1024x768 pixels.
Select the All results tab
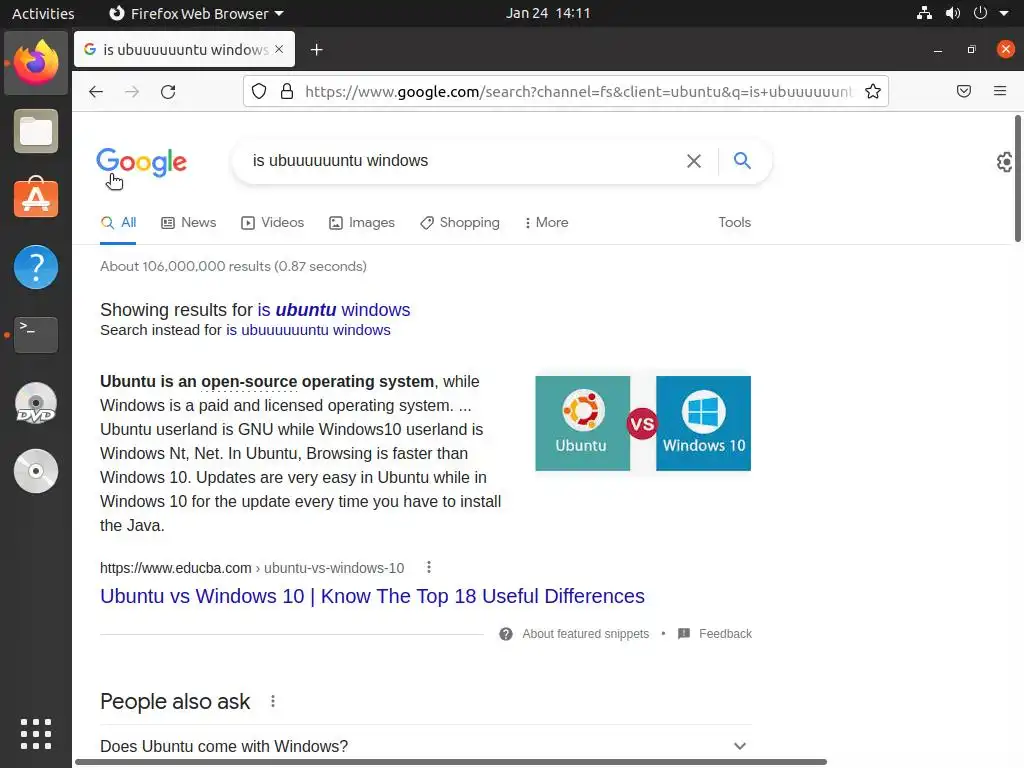pos(118,223)
